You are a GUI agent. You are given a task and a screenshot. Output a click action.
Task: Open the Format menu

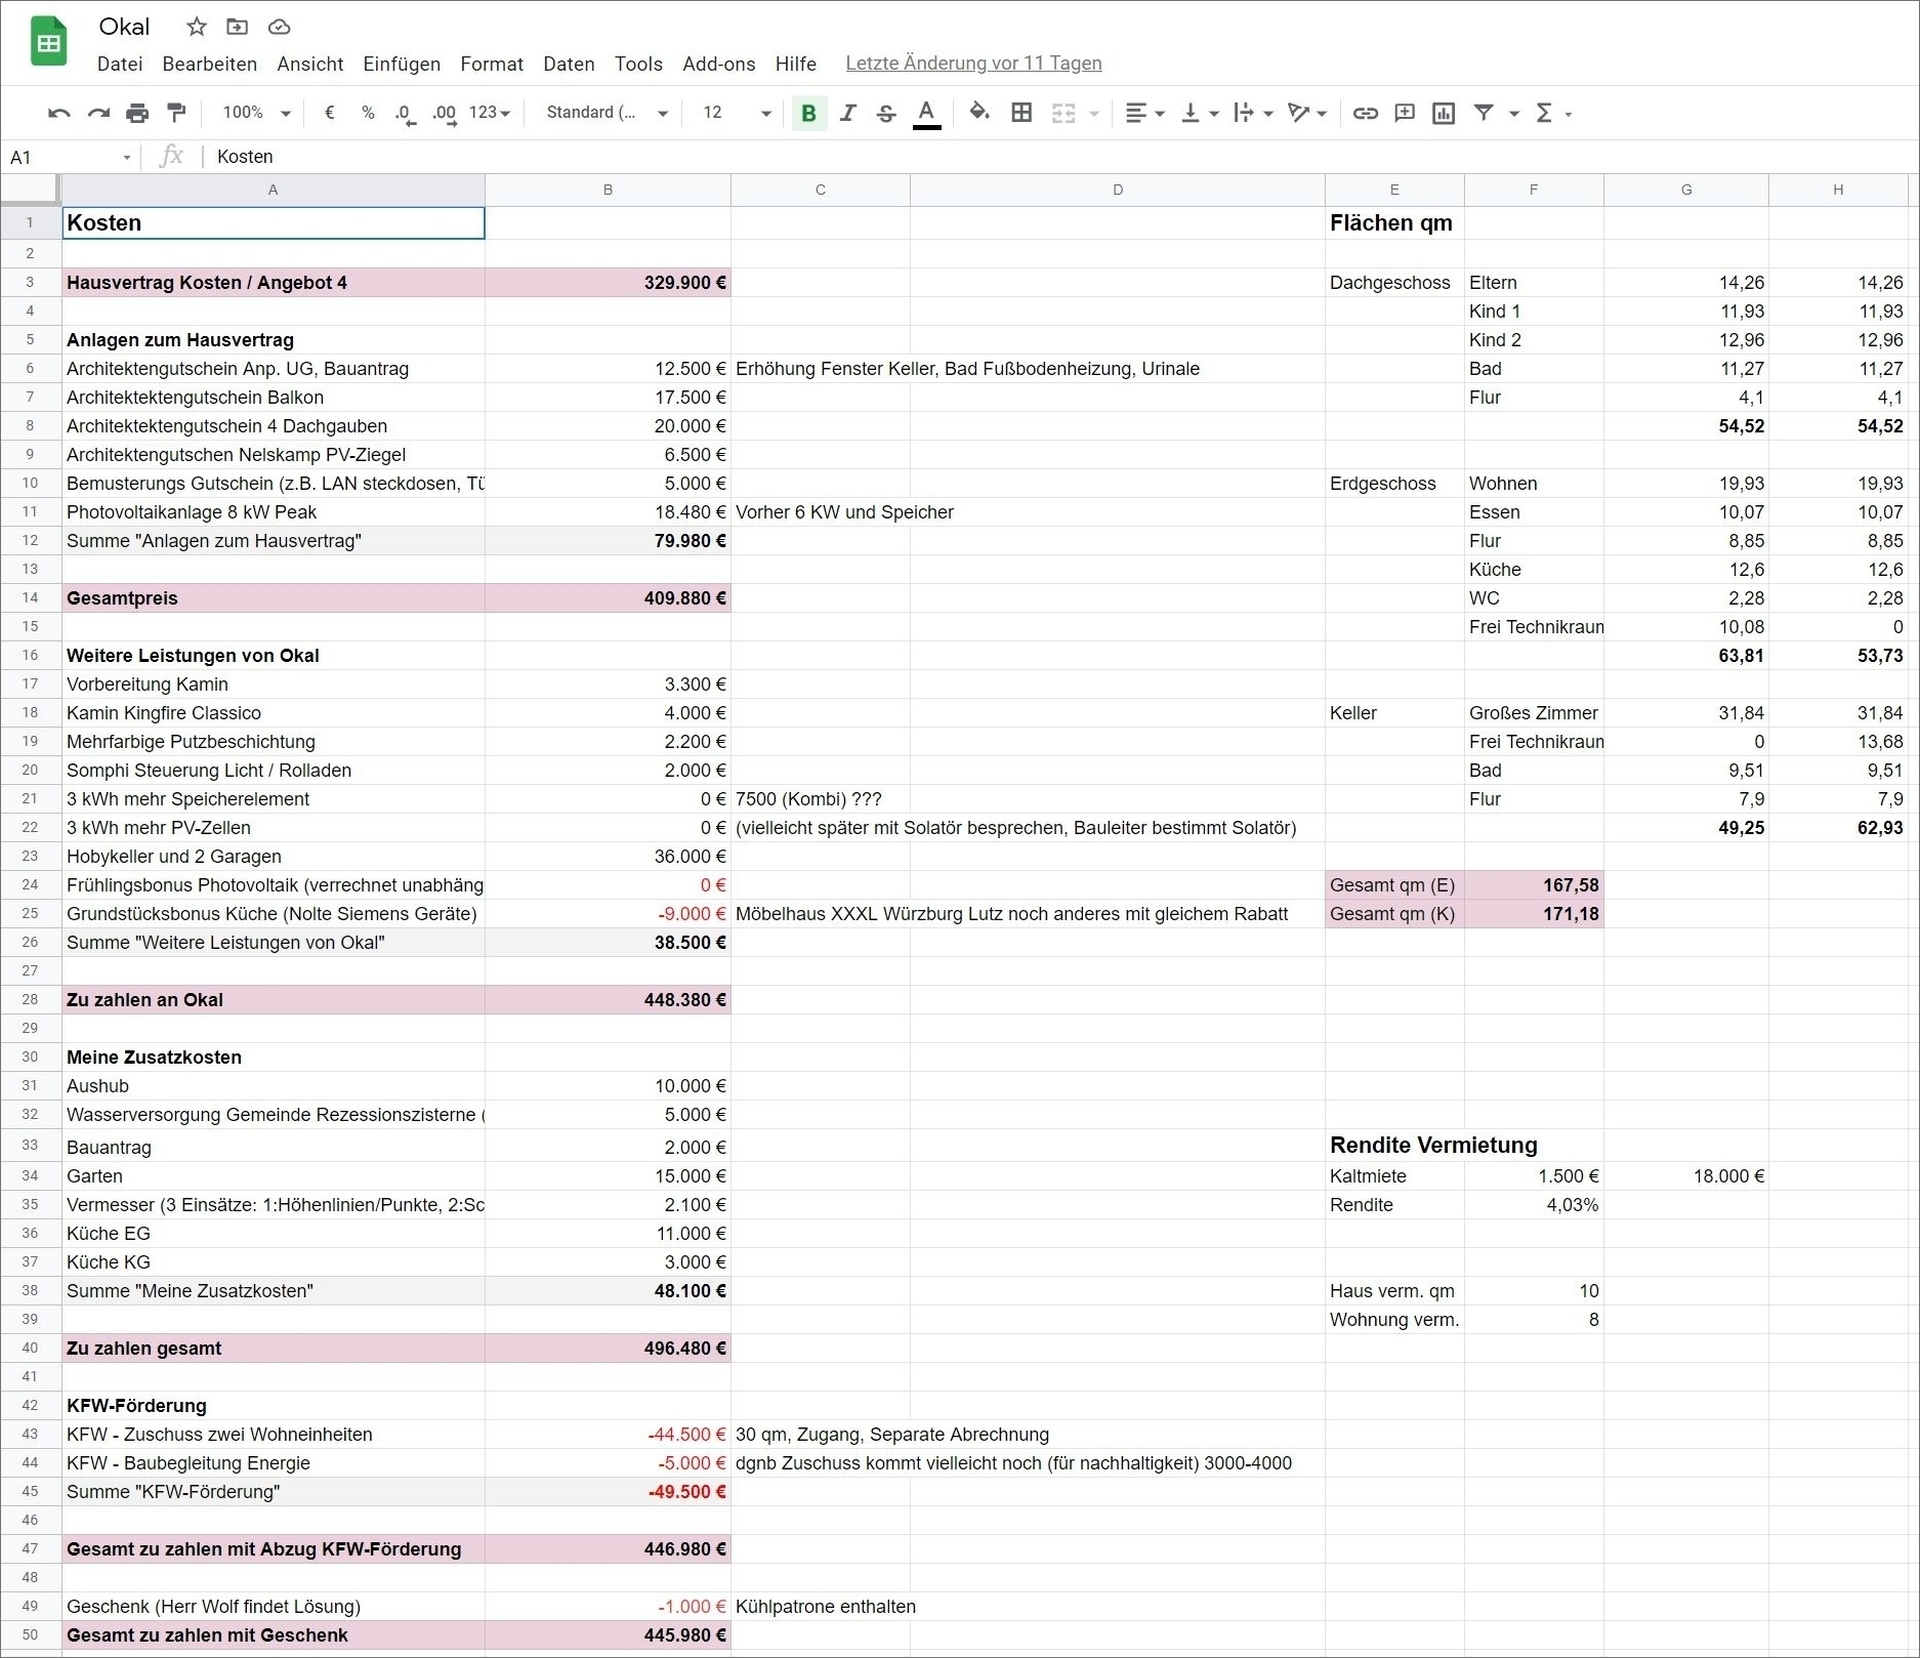click(x=492, y=64)
